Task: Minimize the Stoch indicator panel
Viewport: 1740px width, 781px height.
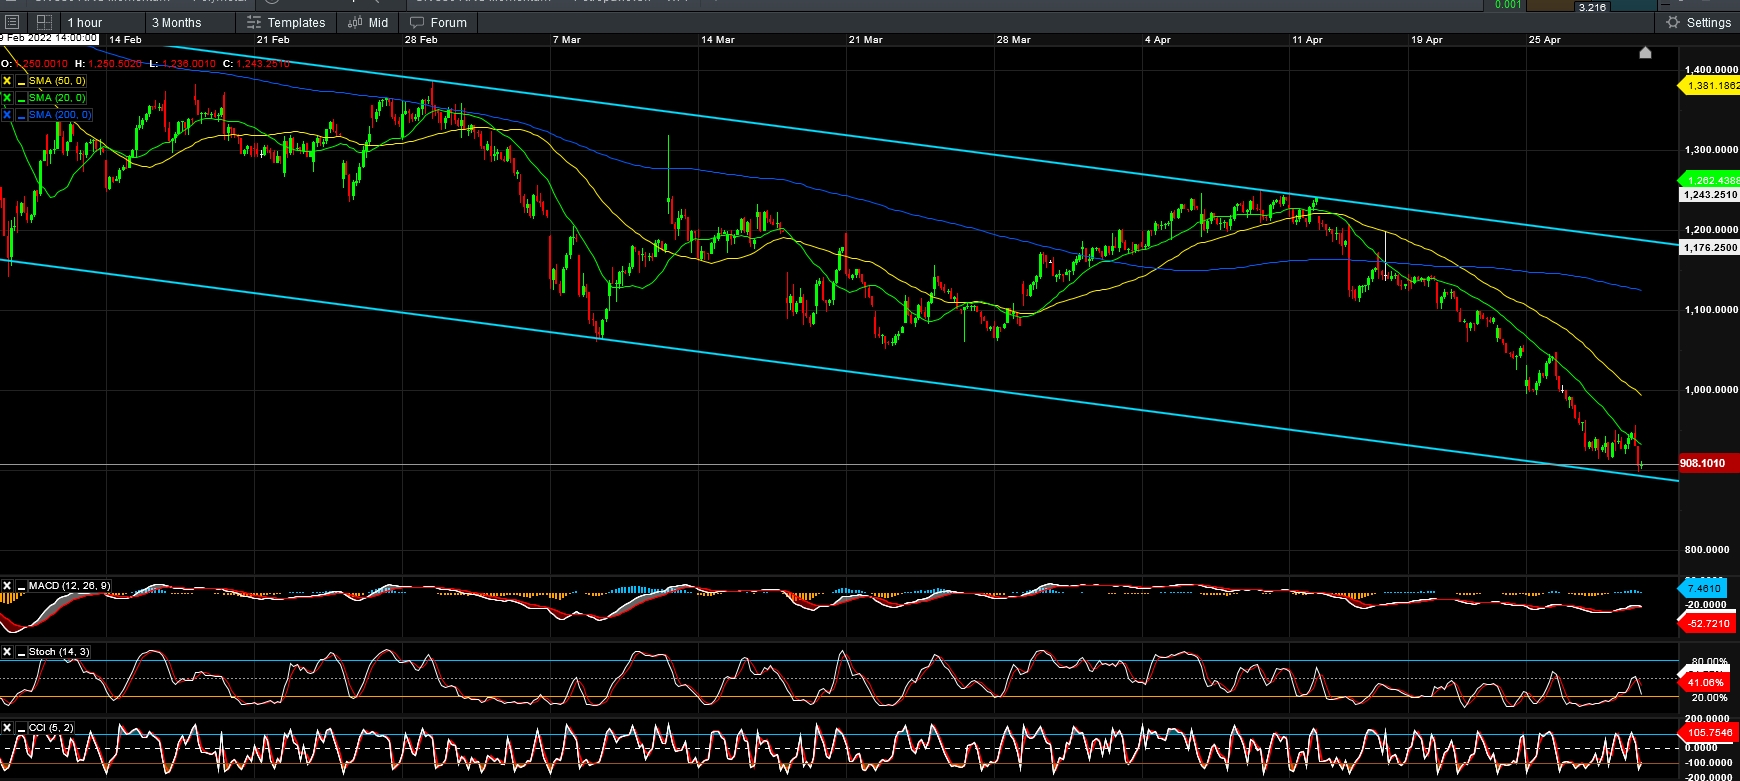Action: (x=21, y=652)
